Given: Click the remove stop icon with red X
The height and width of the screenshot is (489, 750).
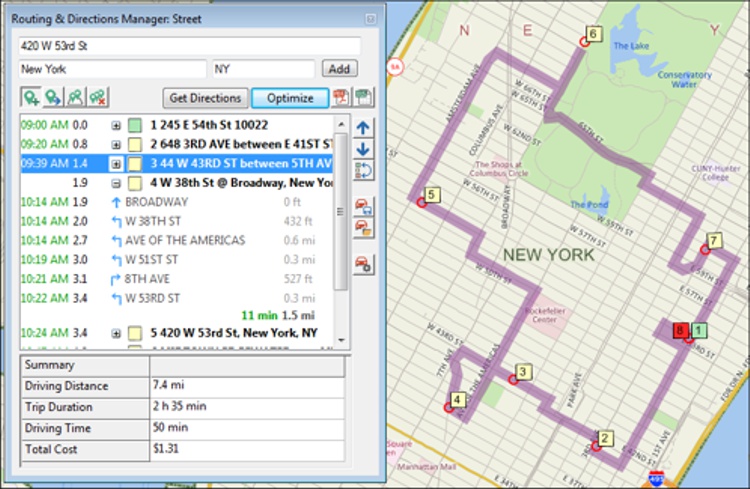Looking at the screenshot, I should [x=97, y=98].
